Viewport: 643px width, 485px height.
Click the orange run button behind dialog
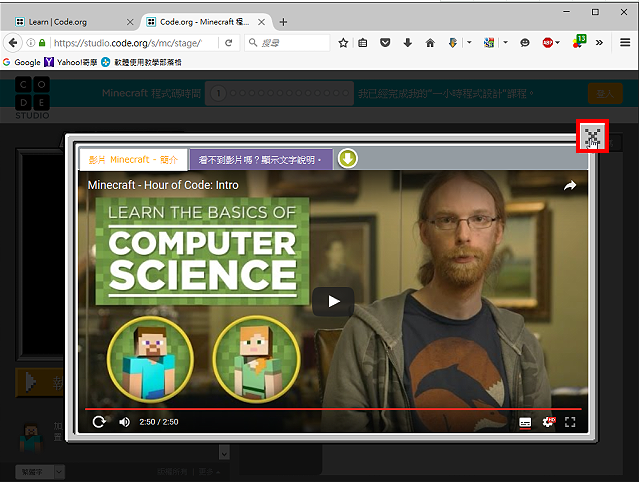(x=39, y=382)
